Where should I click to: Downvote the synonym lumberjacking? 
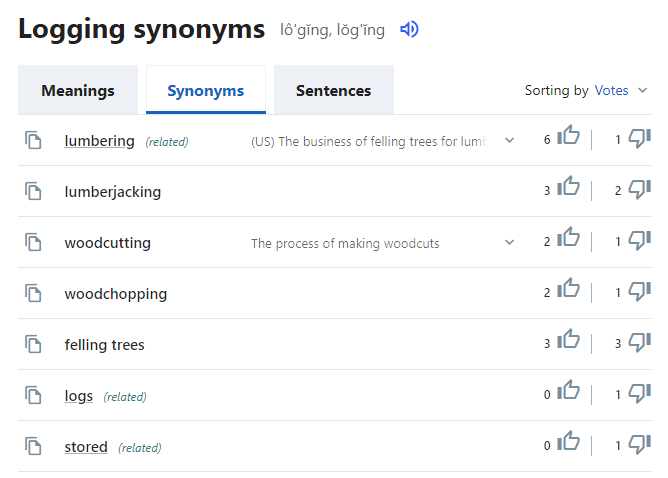click(x=639, y=189)
